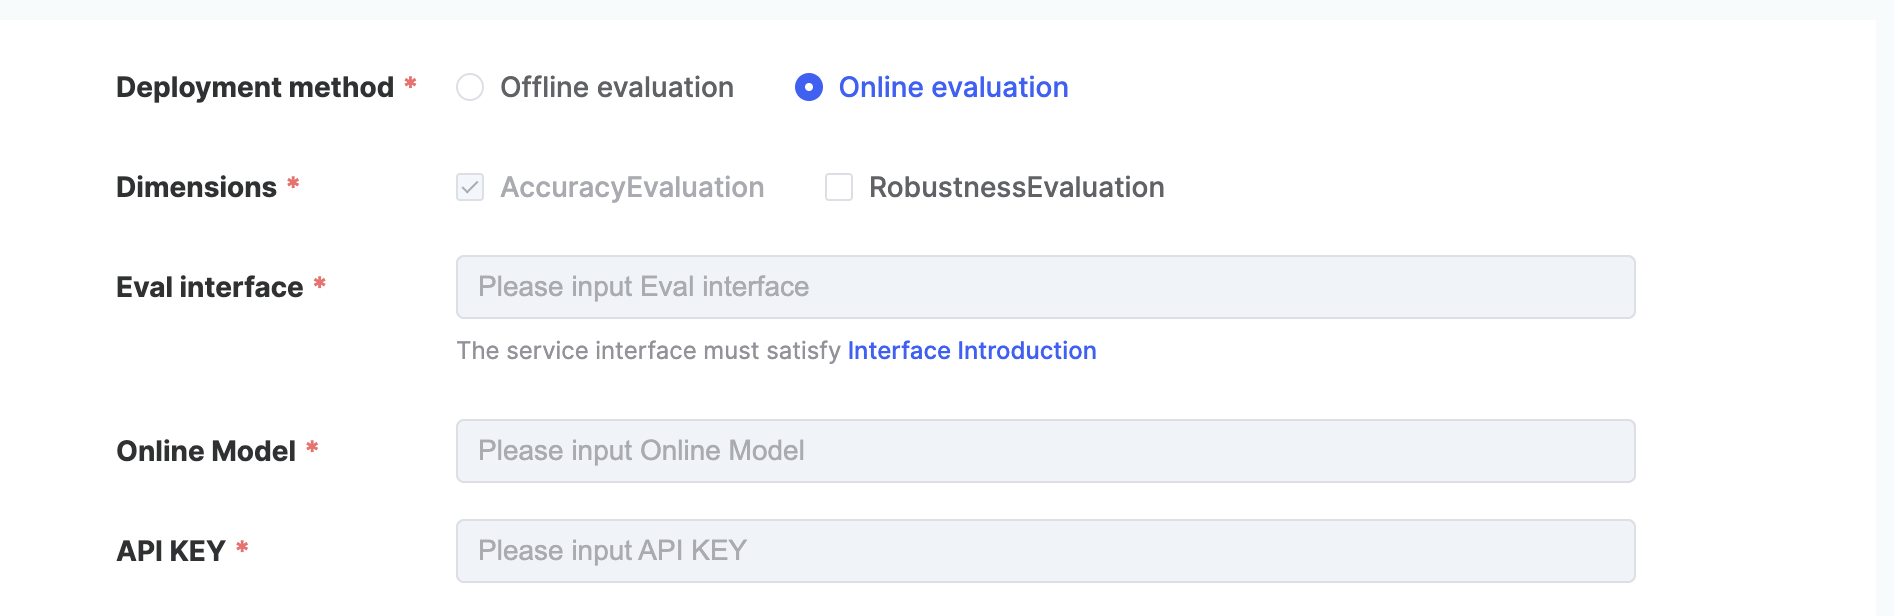Click the 'Dimensions' field label
The image size is (1894, 616).
[196, 188]
